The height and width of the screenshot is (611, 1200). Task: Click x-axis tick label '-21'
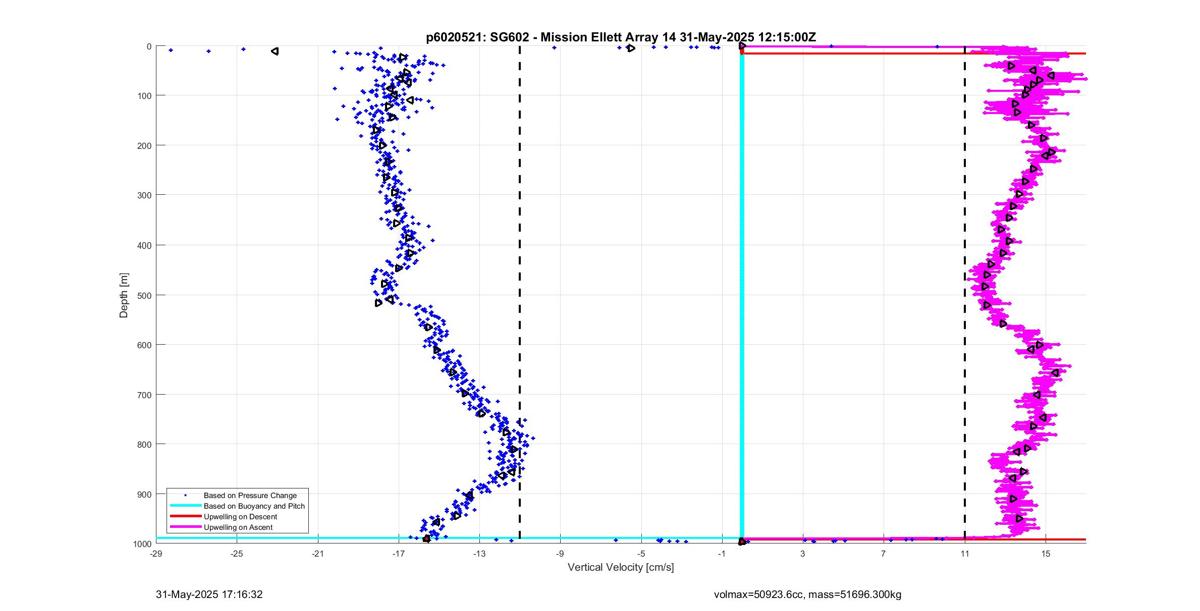pos(318,552)
